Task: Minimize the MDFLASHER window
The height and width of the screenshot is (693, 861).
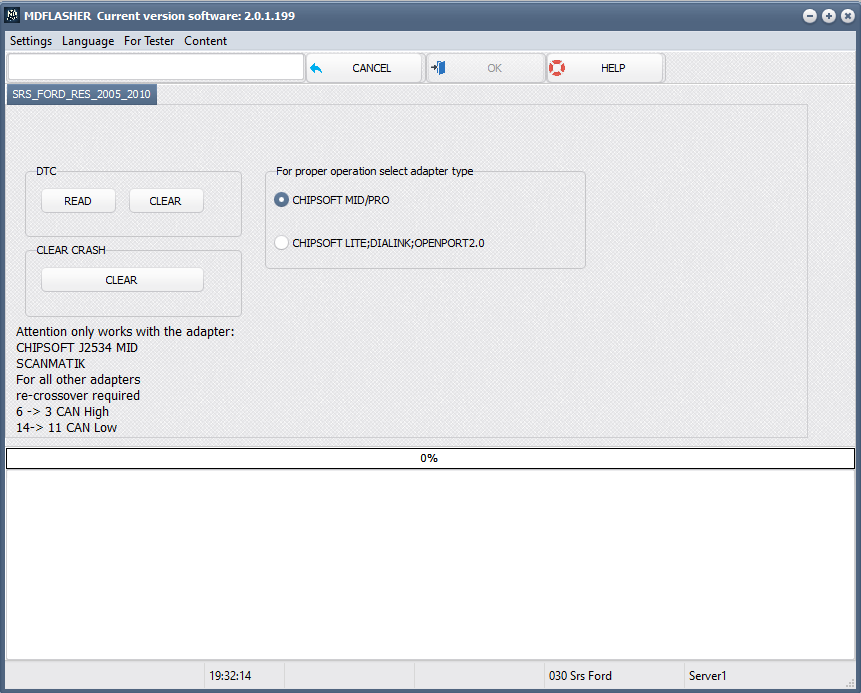Action: point(809,16)
